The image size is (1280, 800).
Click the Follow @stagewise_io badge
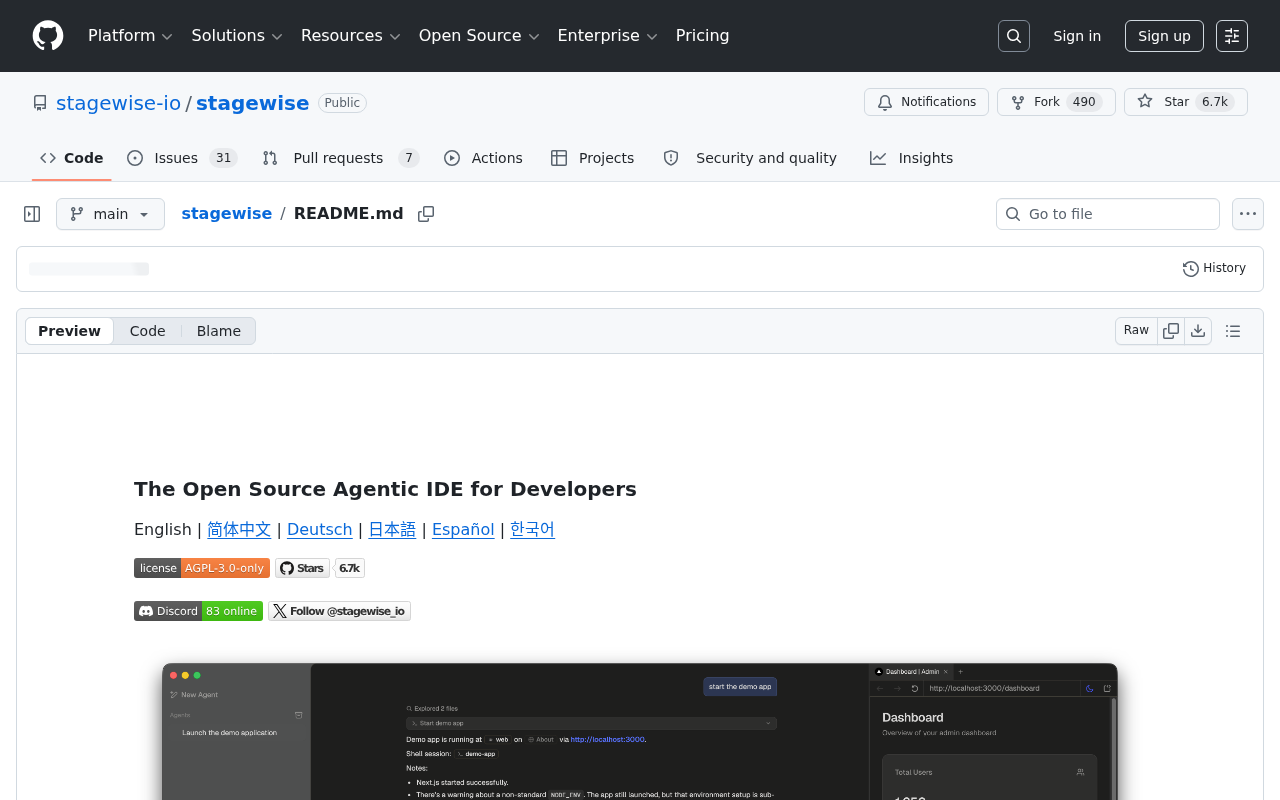point(339,611)
